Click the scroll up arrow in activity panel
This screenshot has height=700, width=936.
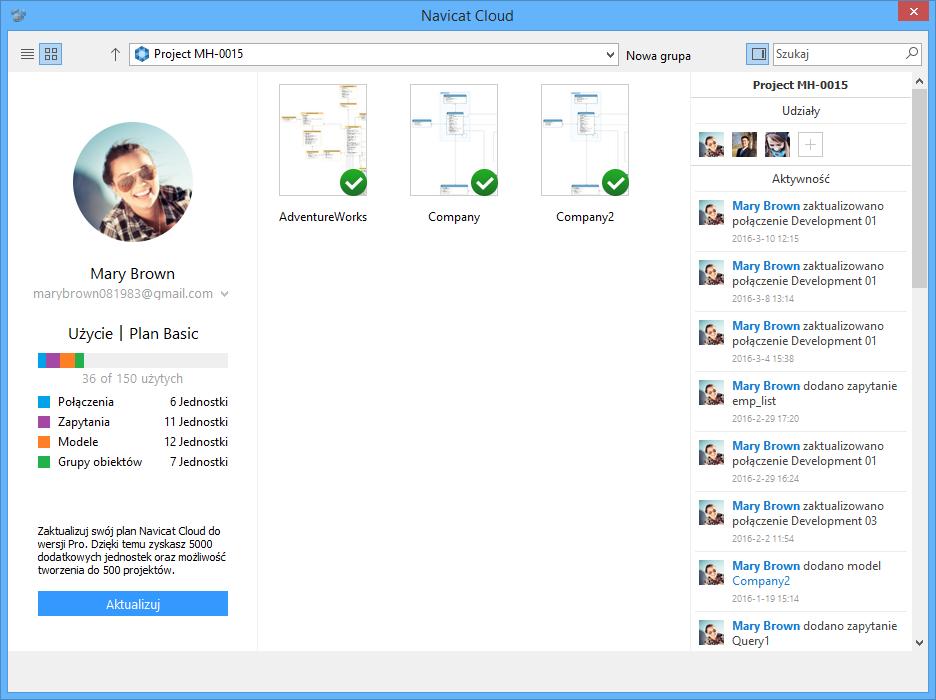point(919,81)
